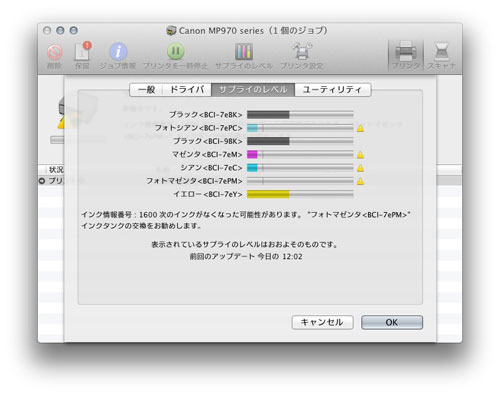Screen dimensions: 500x395
Task: Click Canon printer icon in title bar
Action: 171,31
